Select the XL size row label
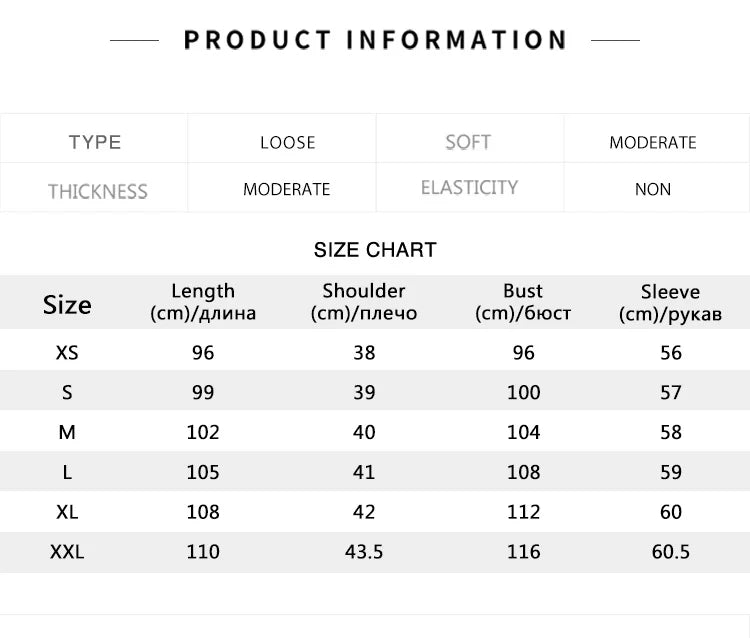This screenshot has width=750, height=638. tap(67, 512)
